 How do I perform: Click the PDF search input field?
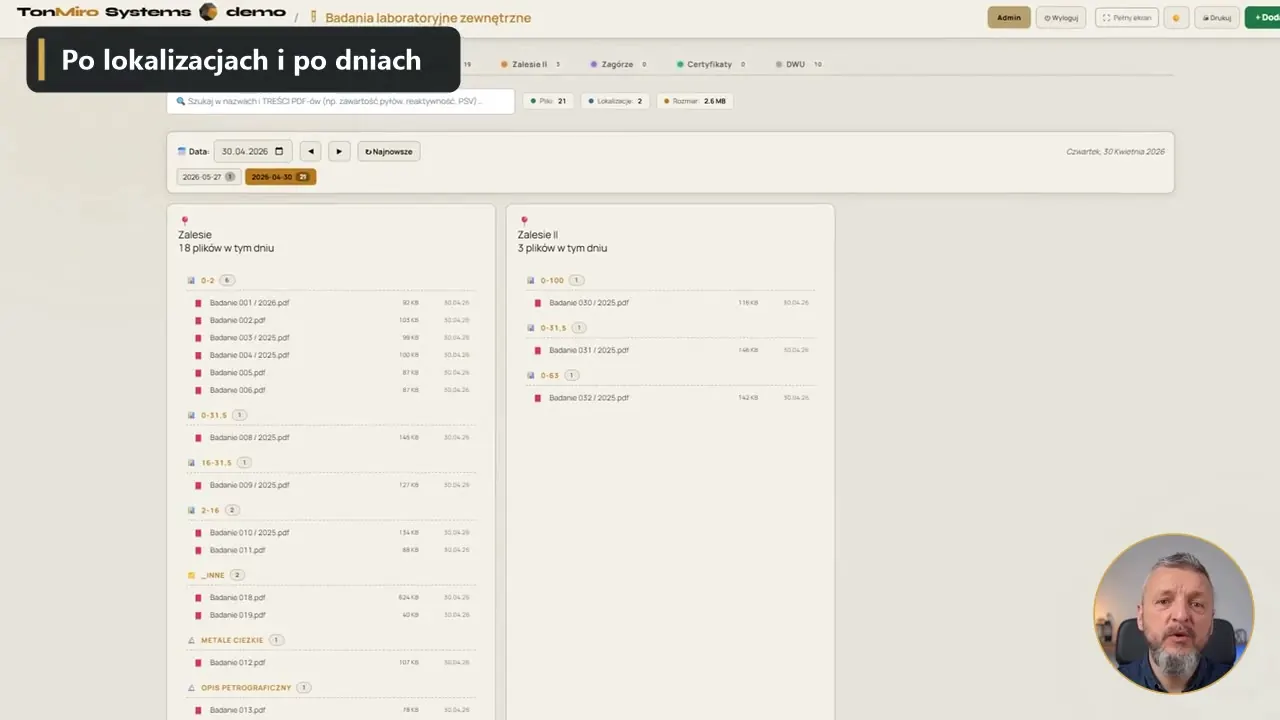tap(340, 101)
